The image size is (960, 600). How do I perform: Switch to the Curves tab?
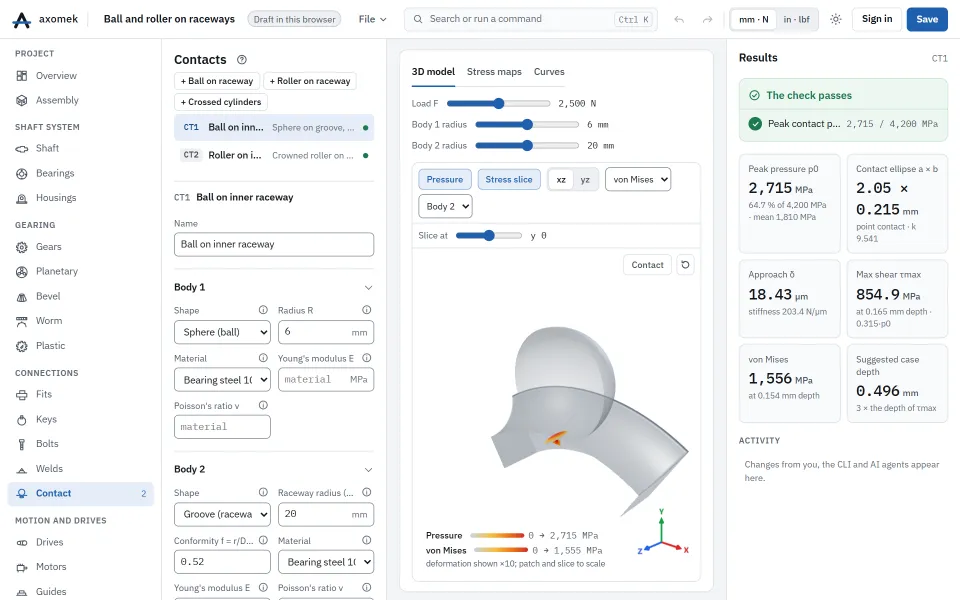pyautogui.click(x=549, y=72)
